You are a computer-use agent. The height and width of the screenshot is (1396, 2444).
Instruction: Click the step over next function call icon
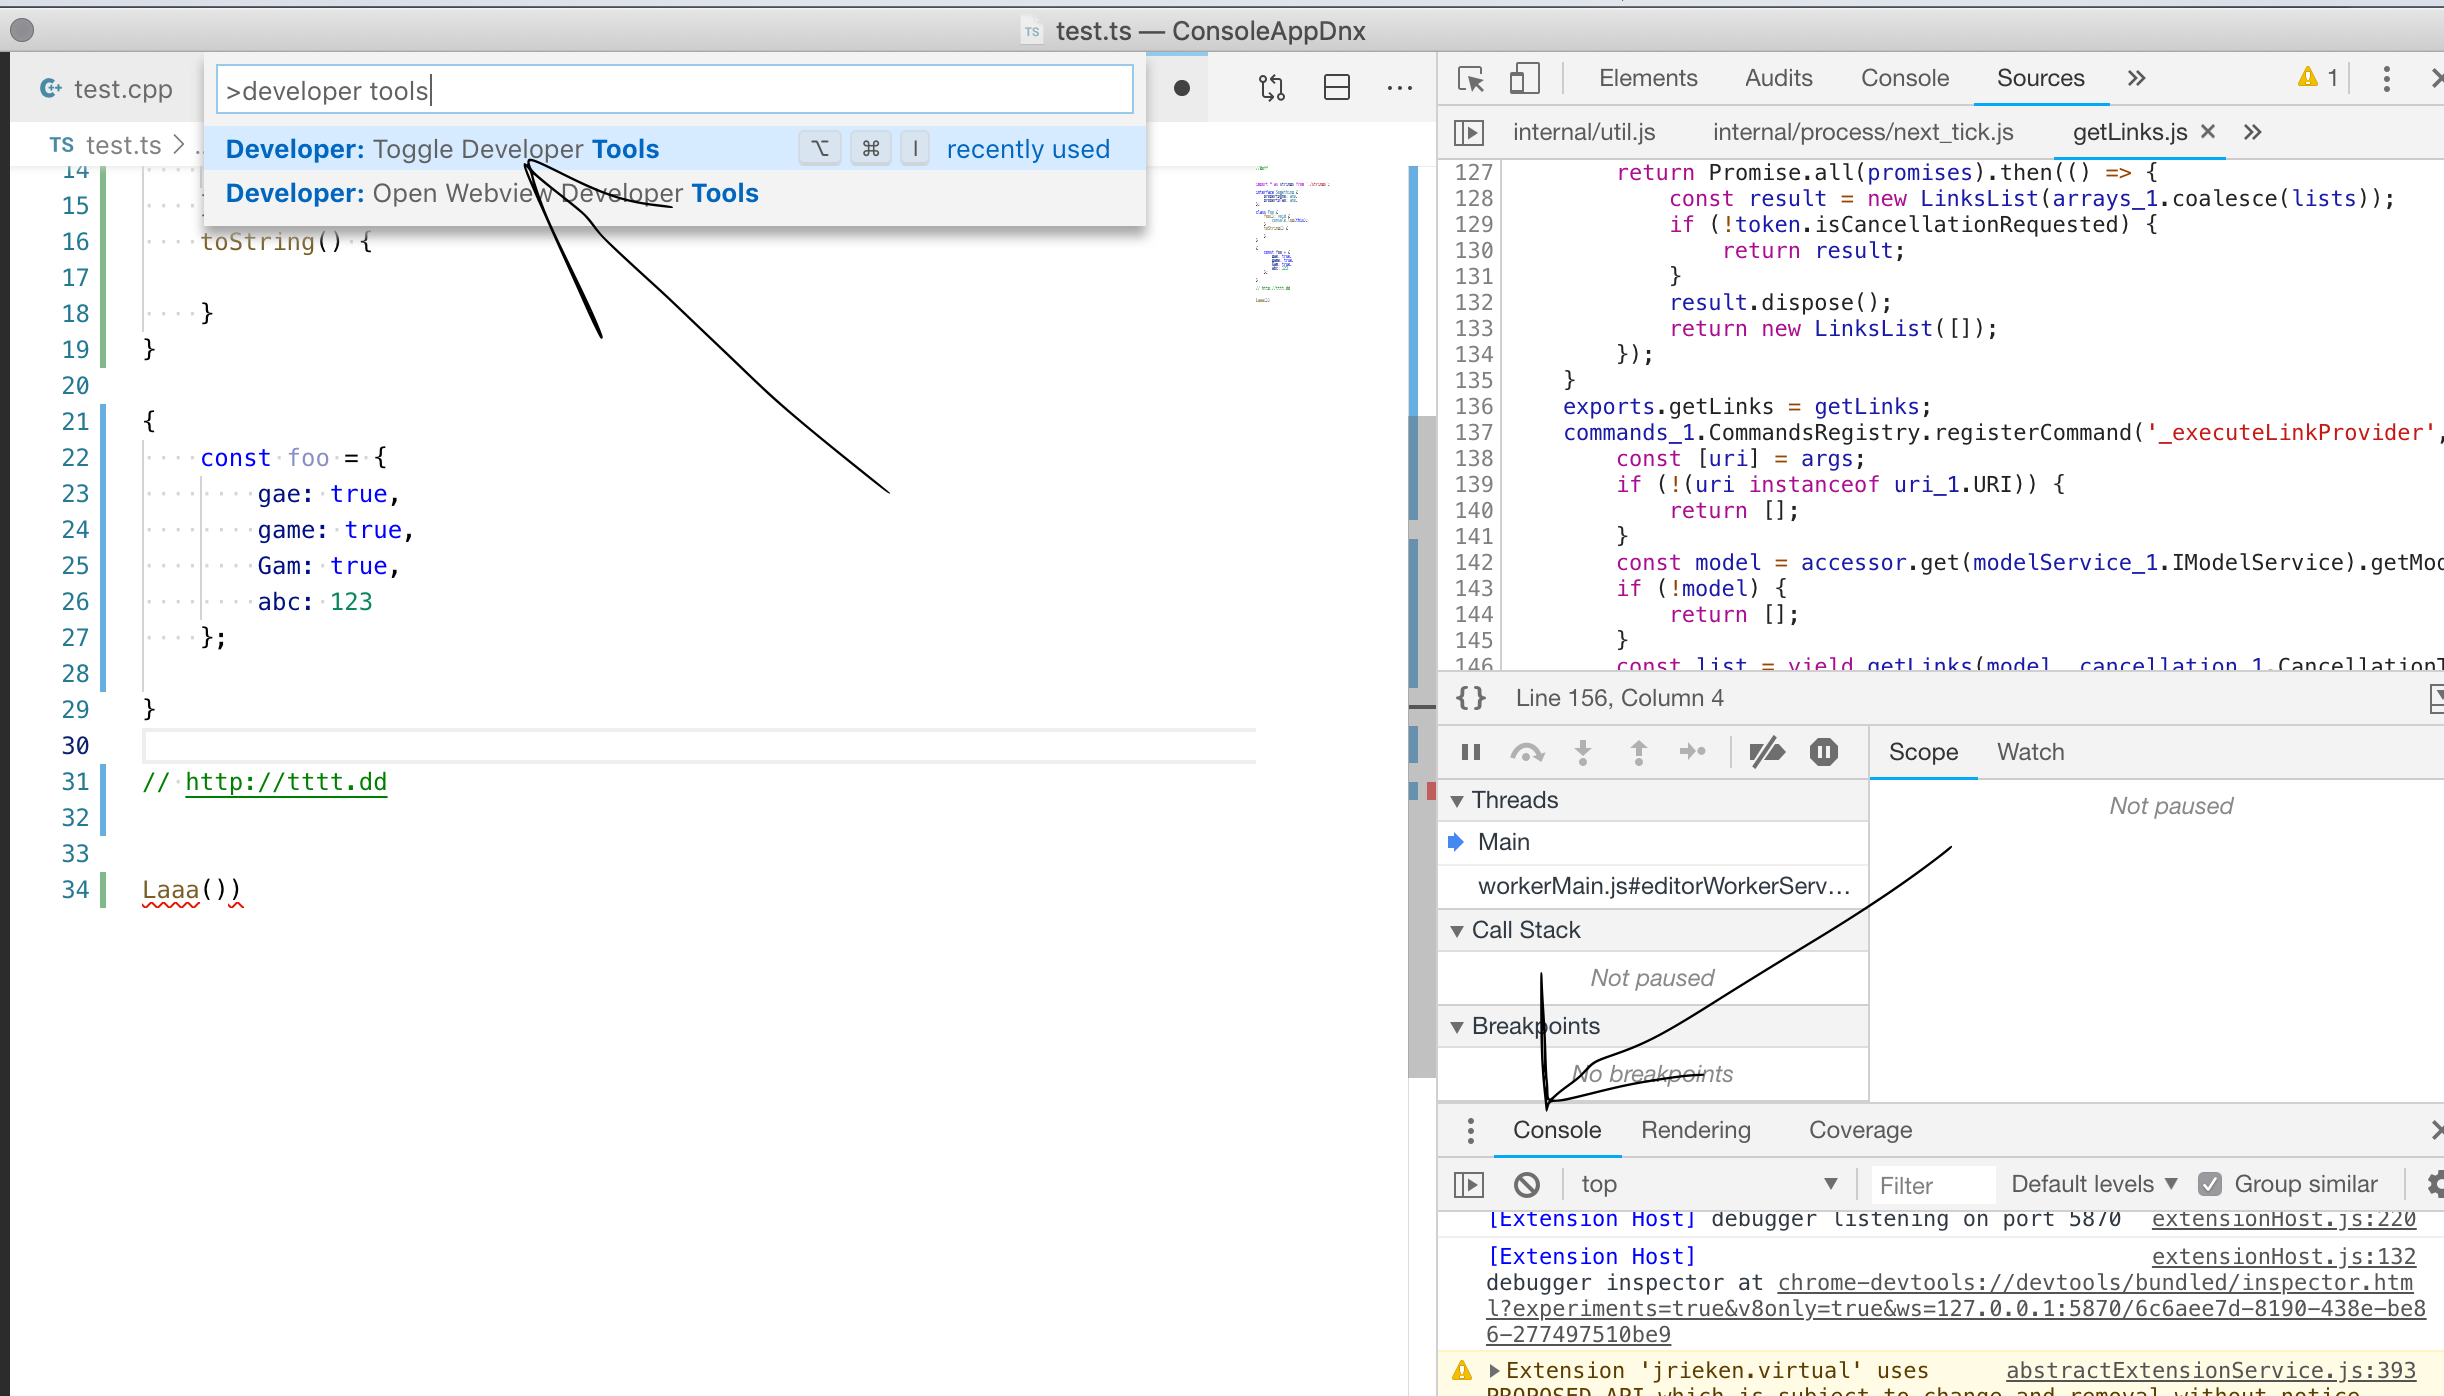1528,752
